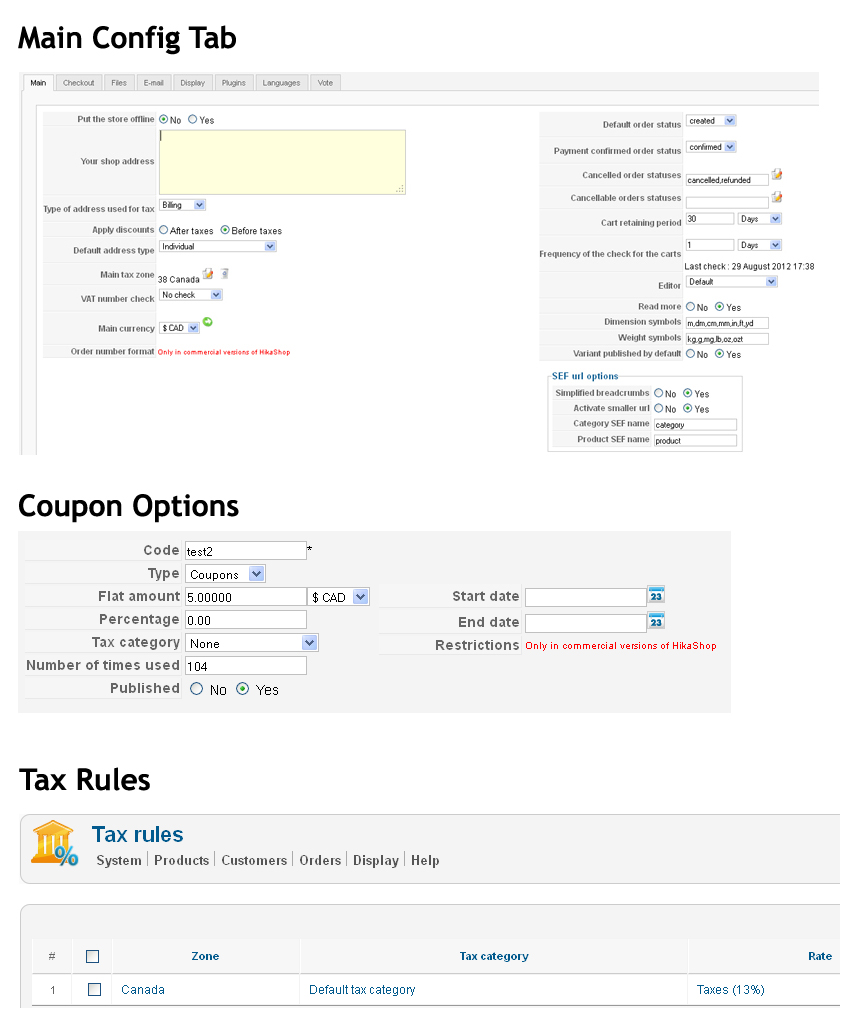Select Yes for Put the store offline
862x1036 pixels.
point(193,120)
